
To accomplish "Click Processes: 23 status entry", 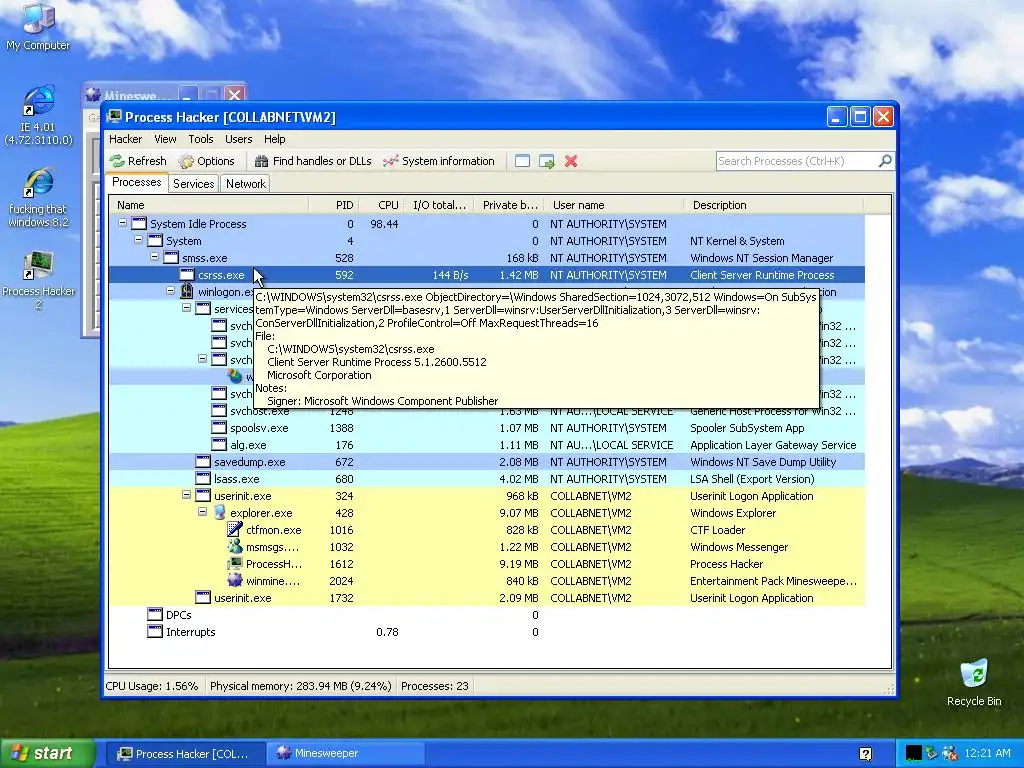I will (x=434, y=686).
